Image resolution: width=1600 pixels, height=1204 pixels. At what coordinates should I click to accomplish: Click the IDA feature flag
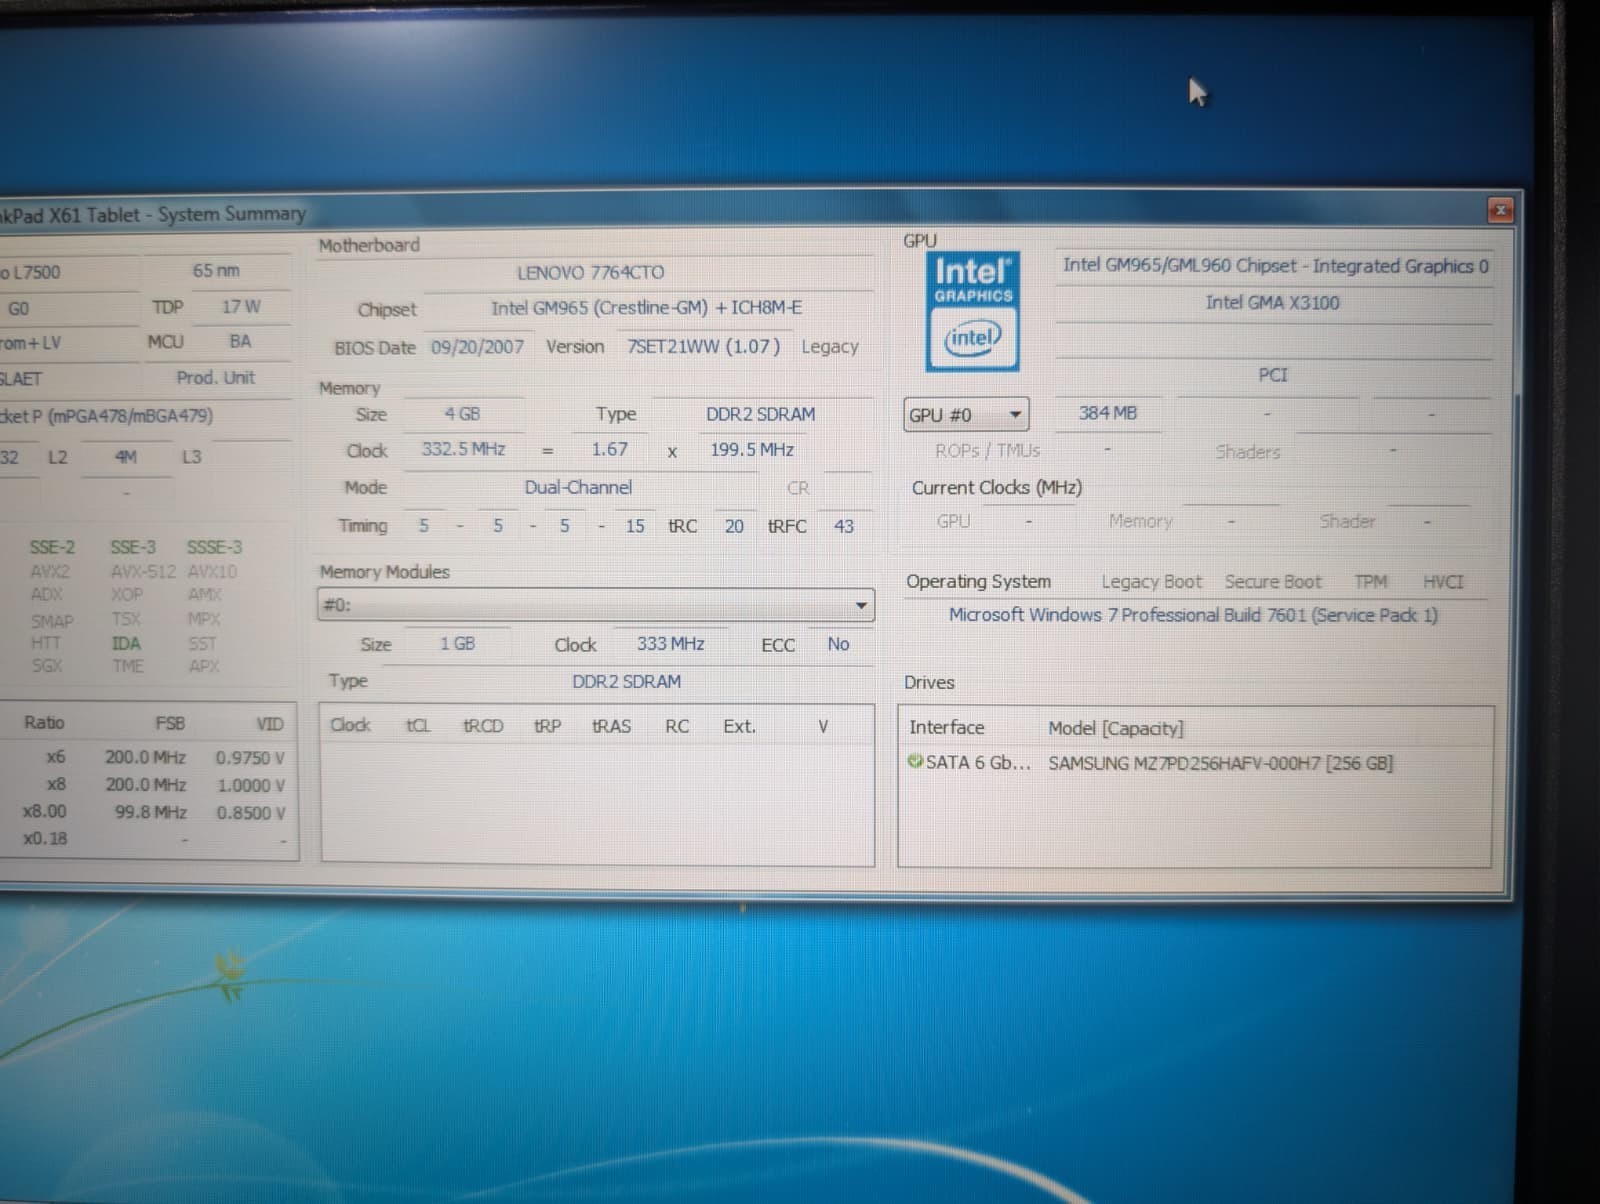tap(126, 643)
